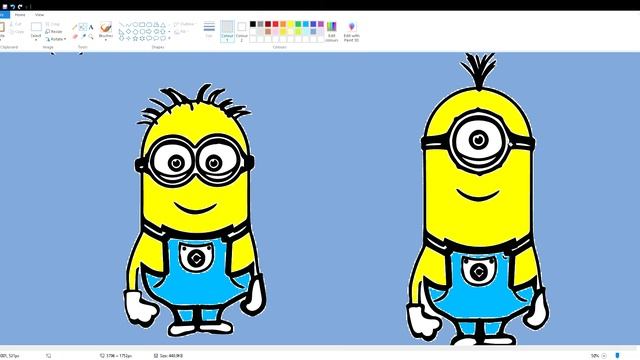Screen dimensions: 640x360
Task: Select the Rounded rectangle shape
Action: click(x=149, y=25)
